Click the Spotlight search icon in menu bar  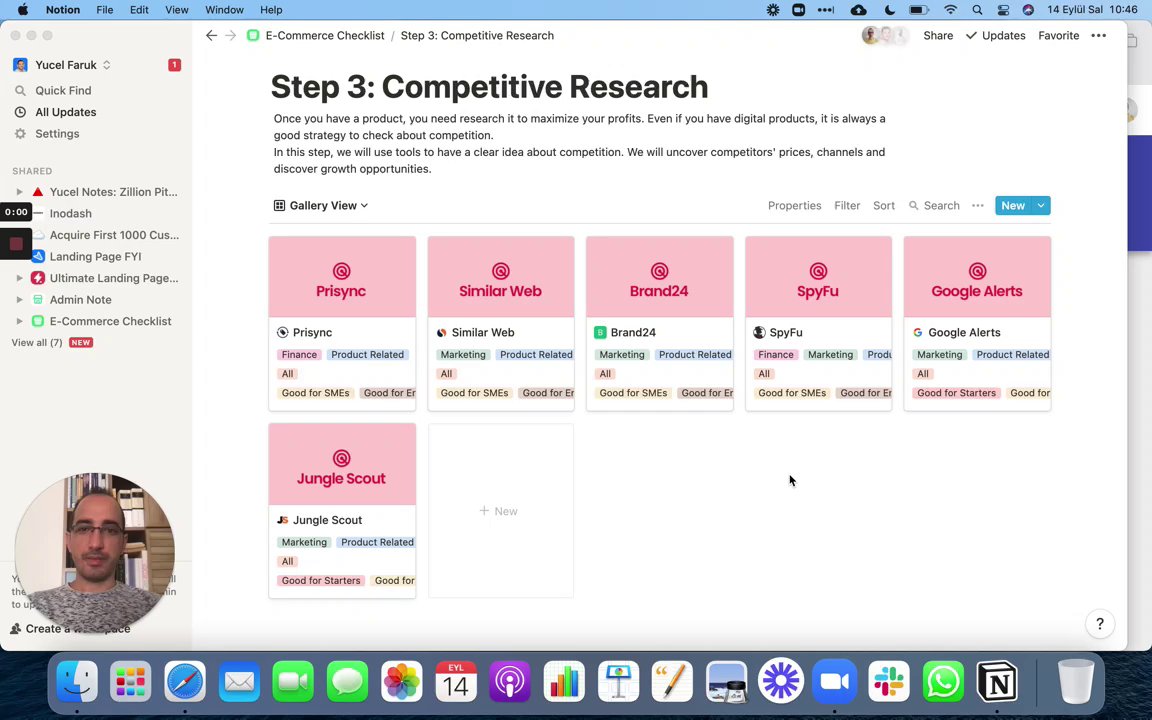[x=977, y=10]
